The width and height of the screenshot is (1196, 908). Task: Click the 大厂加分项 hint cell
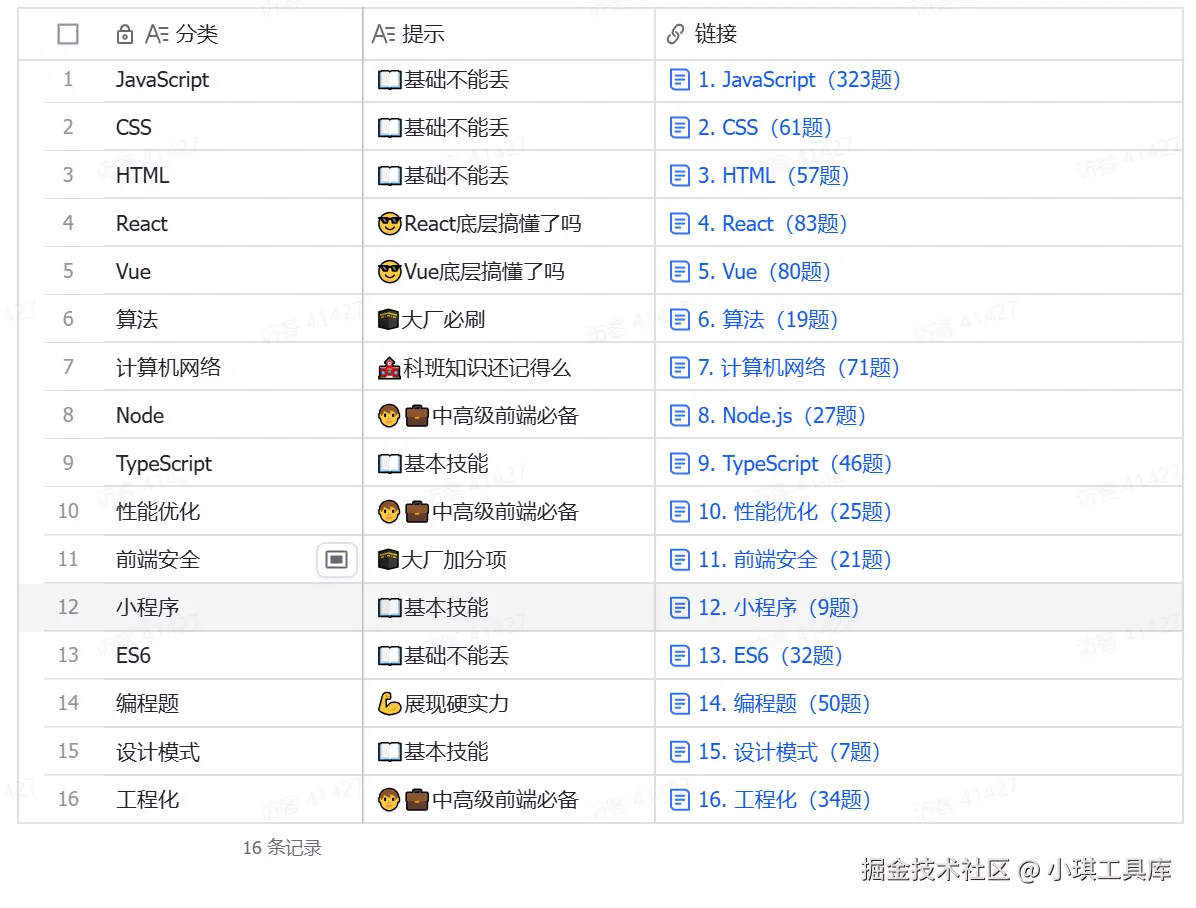point(509,560)
